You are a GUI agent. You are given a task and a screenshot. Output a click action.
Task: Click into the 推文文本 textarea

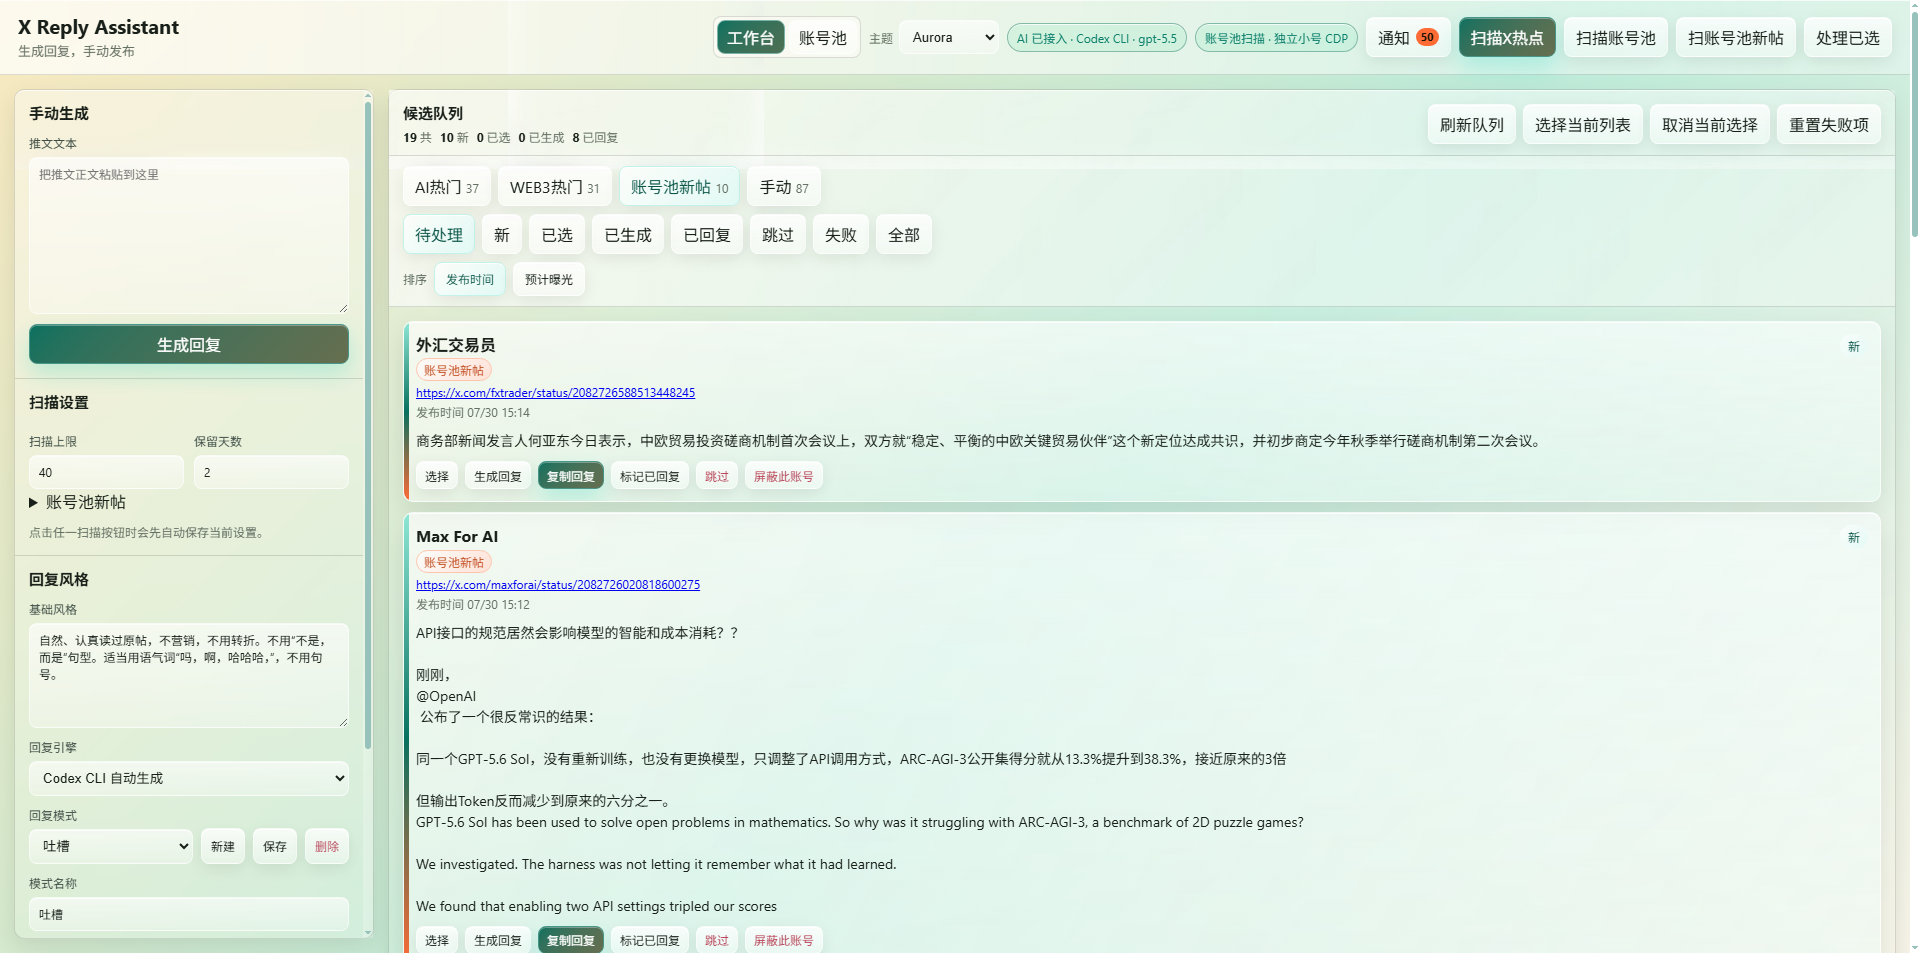point(189,236)
